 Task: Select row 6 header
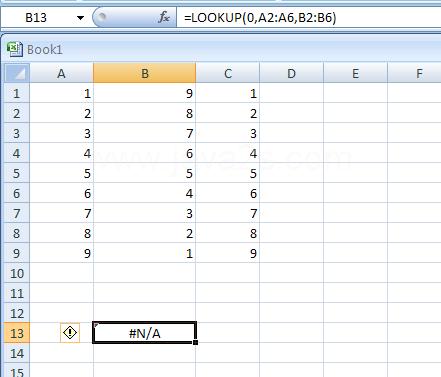click(x=17, y=193)
